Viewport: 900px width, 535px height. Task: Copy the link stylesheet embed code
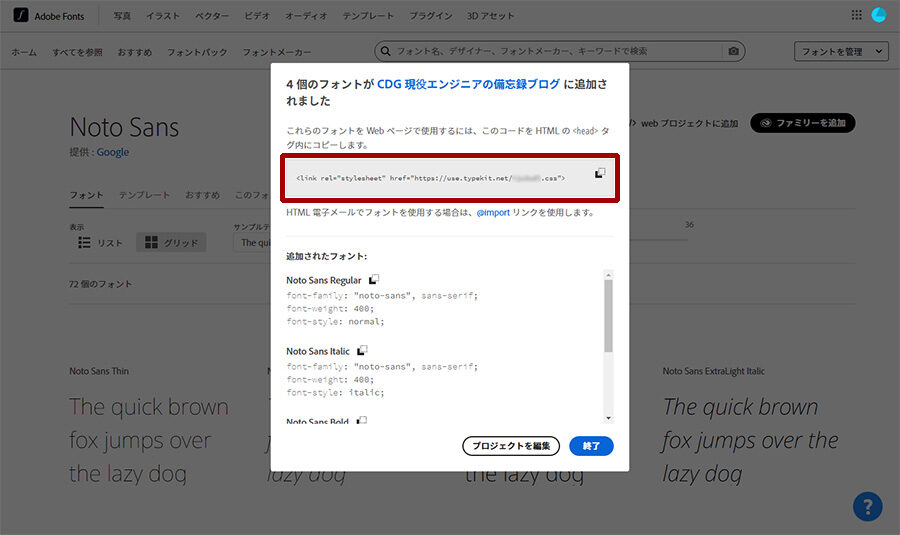click(600, 173)
